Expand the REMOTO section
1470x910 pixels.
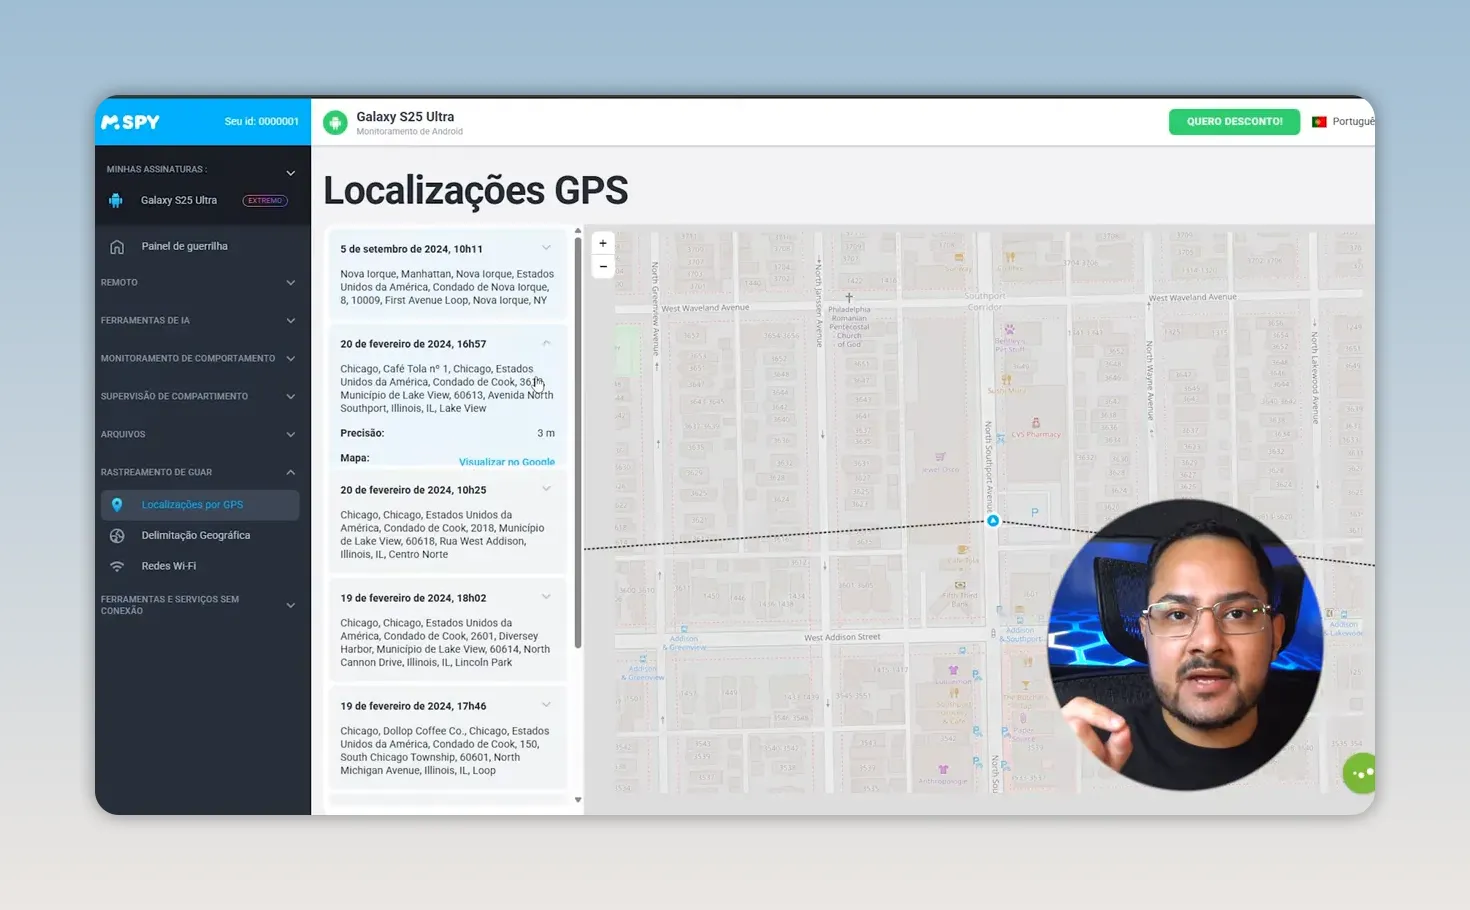pyautogui.click(x=291, y=283)
